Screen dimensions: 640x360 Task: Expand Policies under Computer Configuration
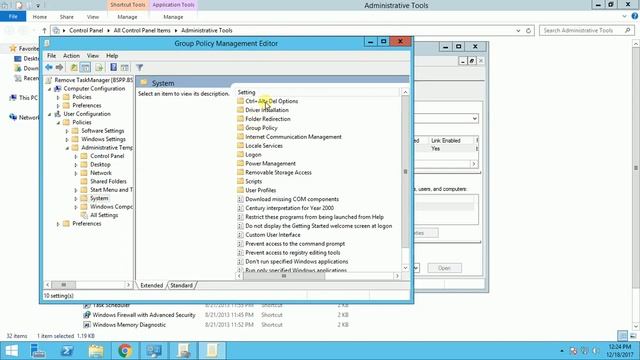tap(58, 98)
